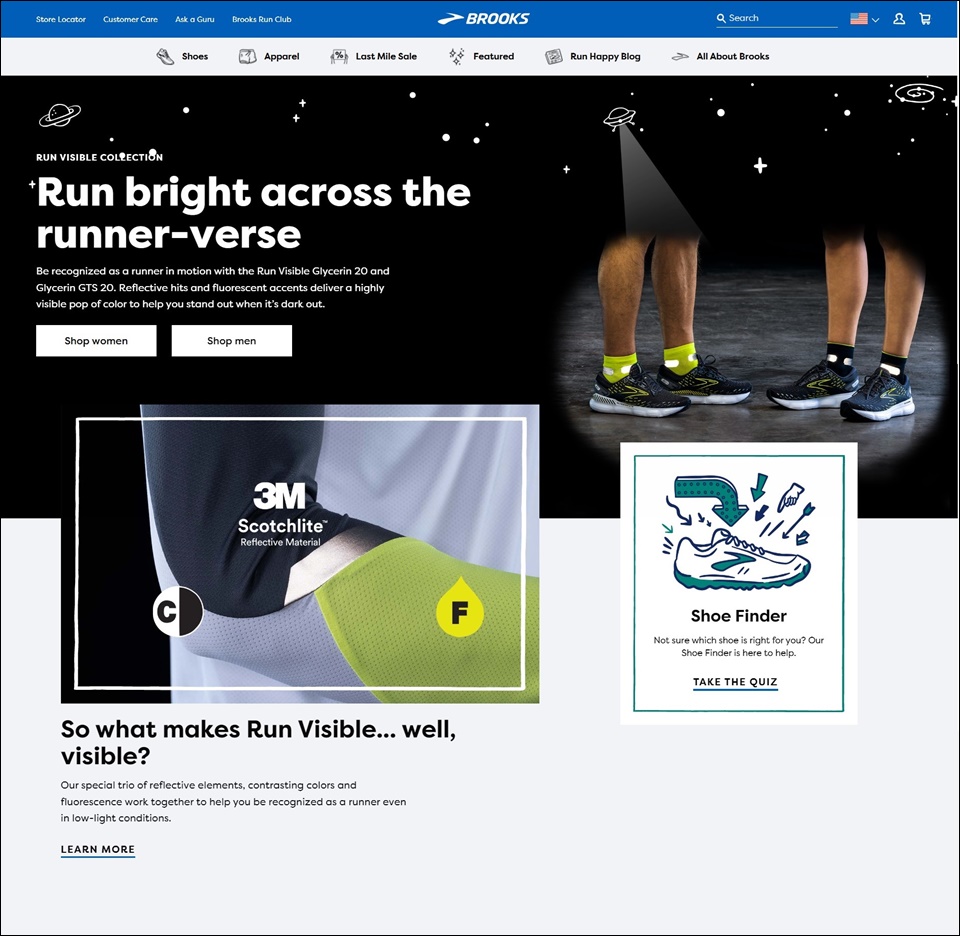This screenshot has width=960, height=936.
Task: Click the Shoe Finder heading
Action: 738,616
